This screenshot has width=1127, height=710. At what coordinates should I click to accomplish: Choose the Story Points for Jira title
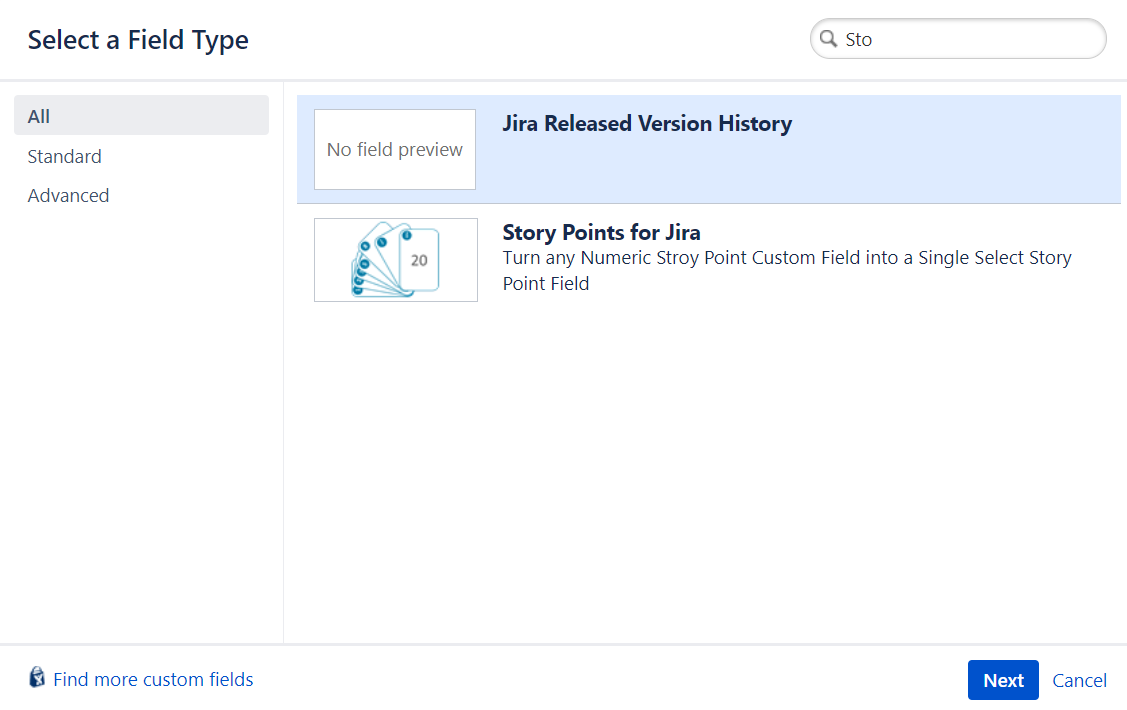coord(601,233)
